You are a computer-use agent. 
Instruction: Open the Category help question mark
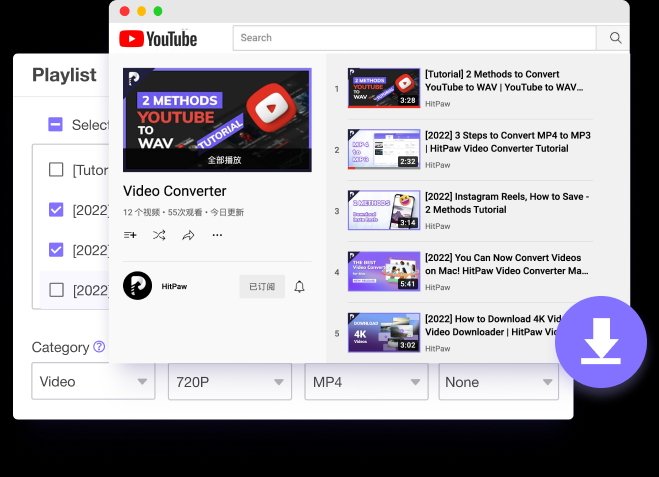tap(99, 347)
